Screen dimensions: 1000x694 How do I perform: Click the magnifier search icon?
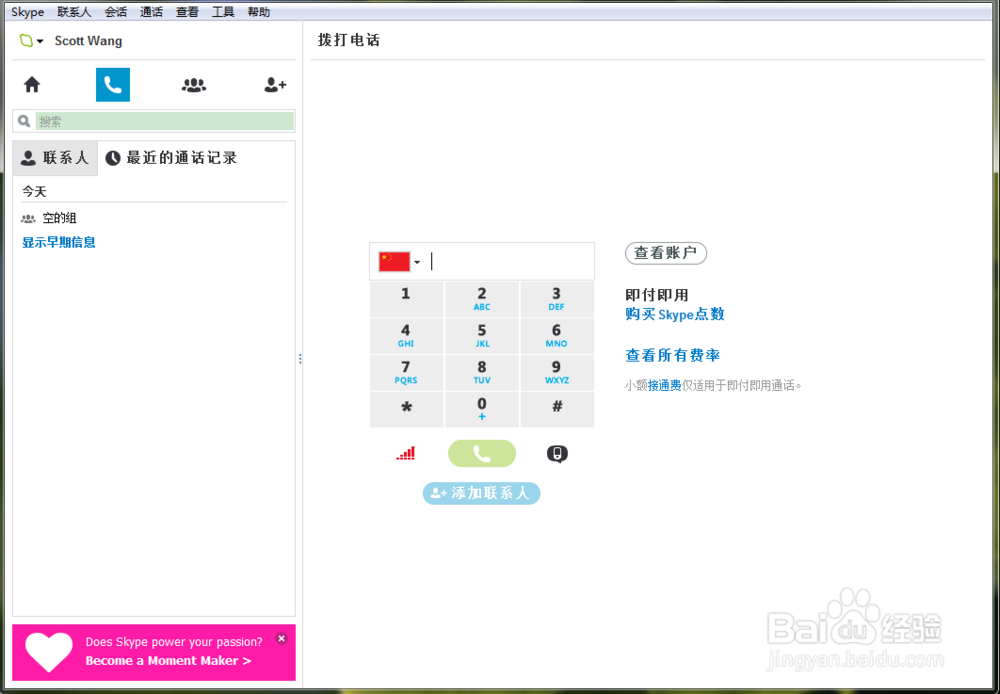[24, 121]
